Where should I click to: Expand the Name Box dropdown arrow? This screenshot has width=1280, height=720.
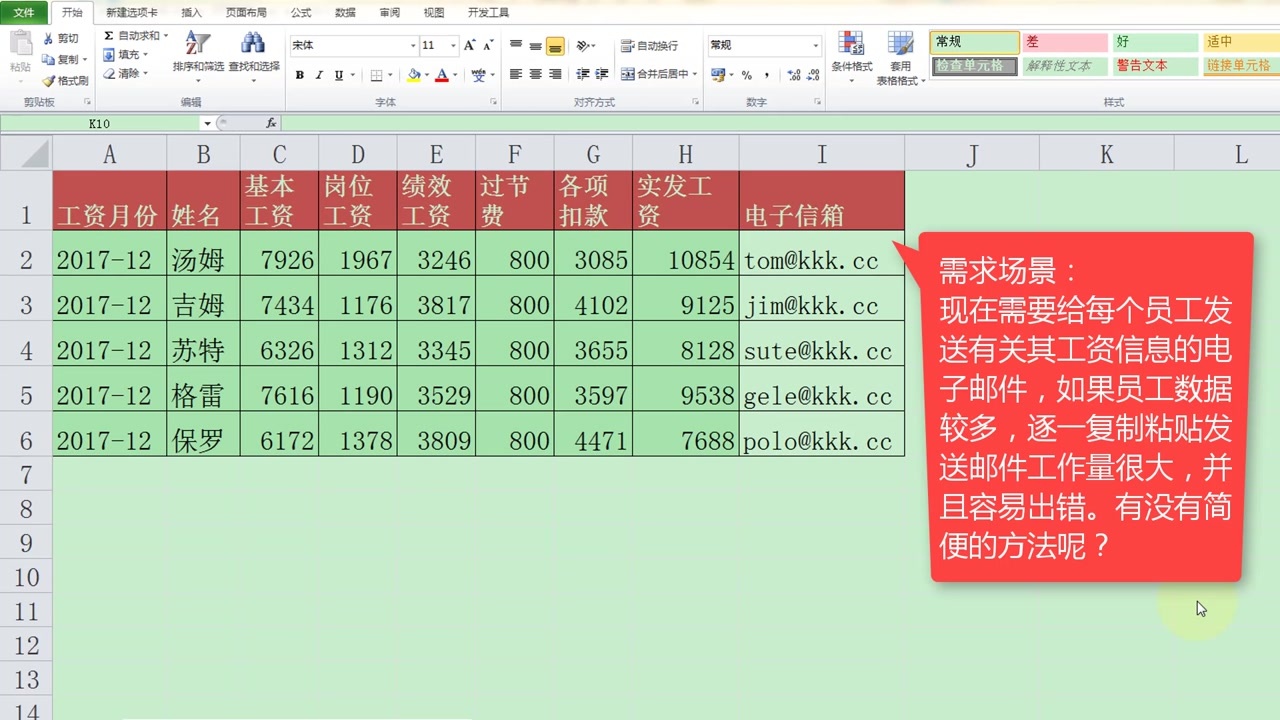click(207, 124)
